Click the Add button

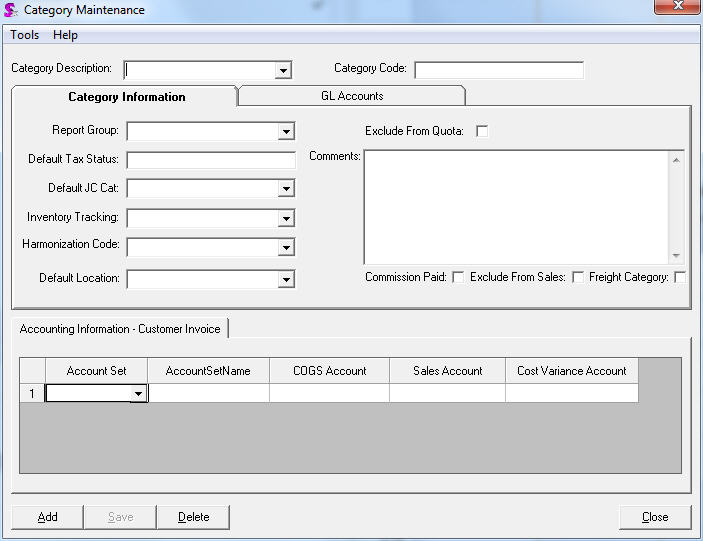(47, 517)
